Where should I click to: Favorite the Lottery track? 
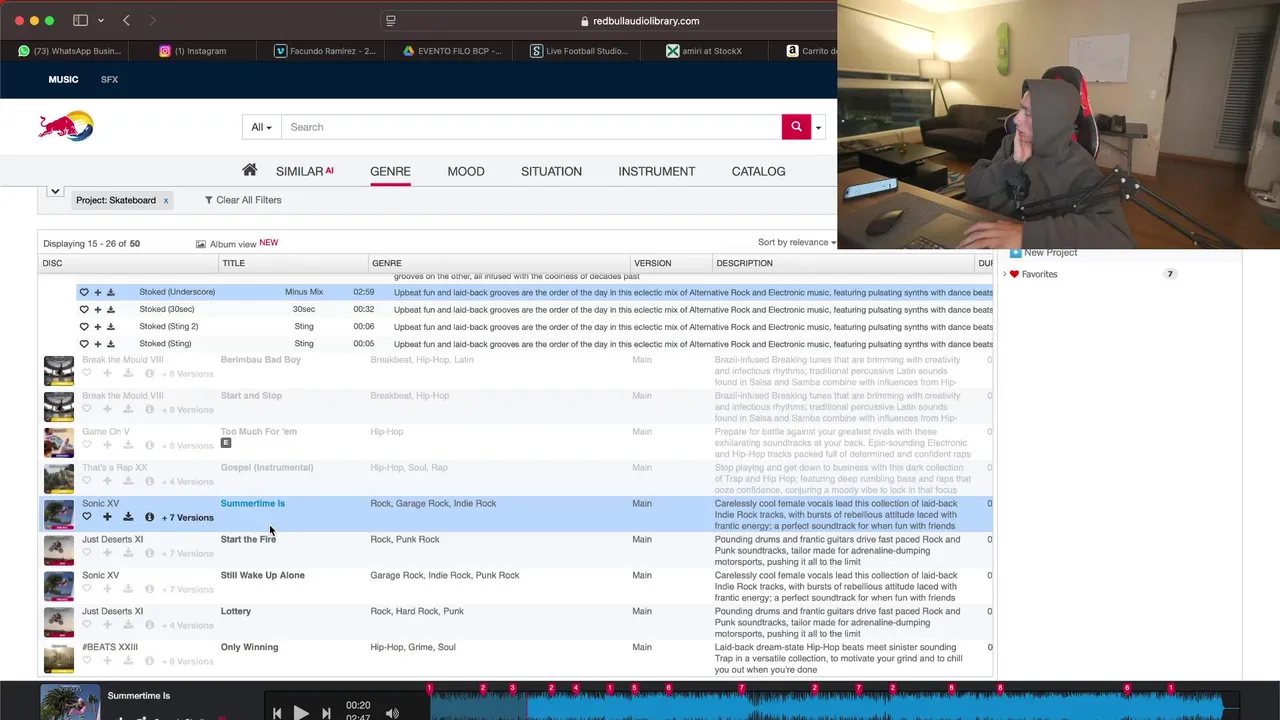click(87, 625)
